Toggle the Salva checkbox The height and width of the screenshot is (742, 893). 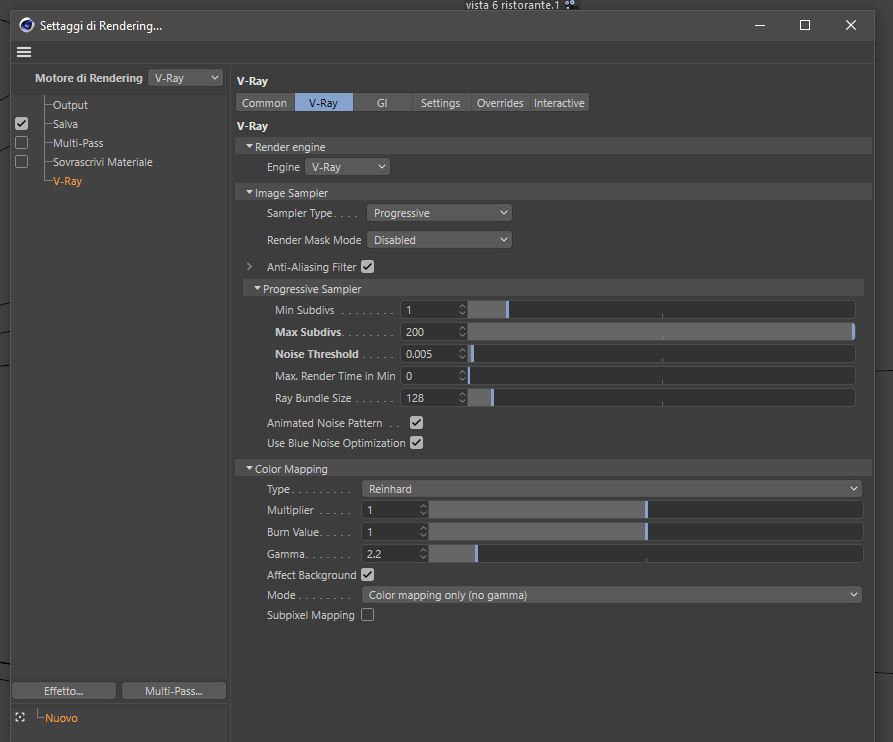[22, 124]
